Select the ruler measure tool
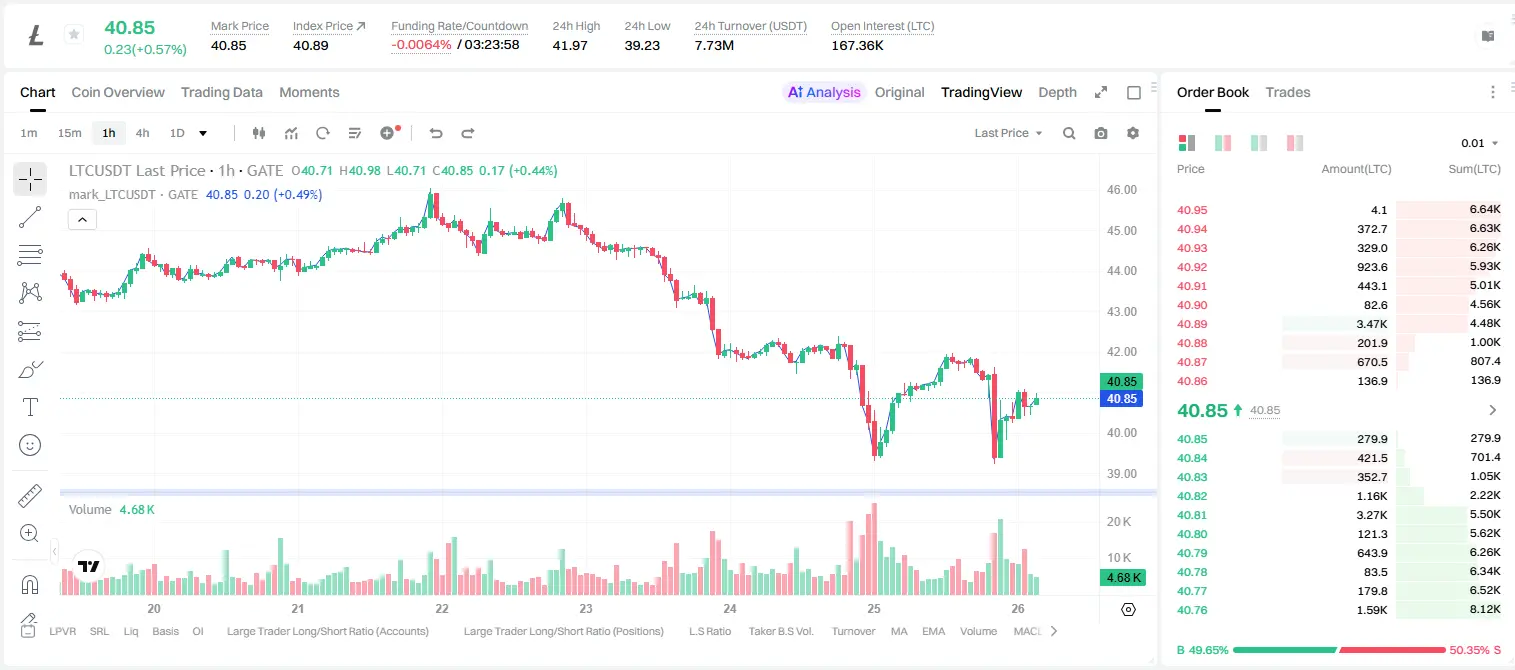 tap(30, 496)
